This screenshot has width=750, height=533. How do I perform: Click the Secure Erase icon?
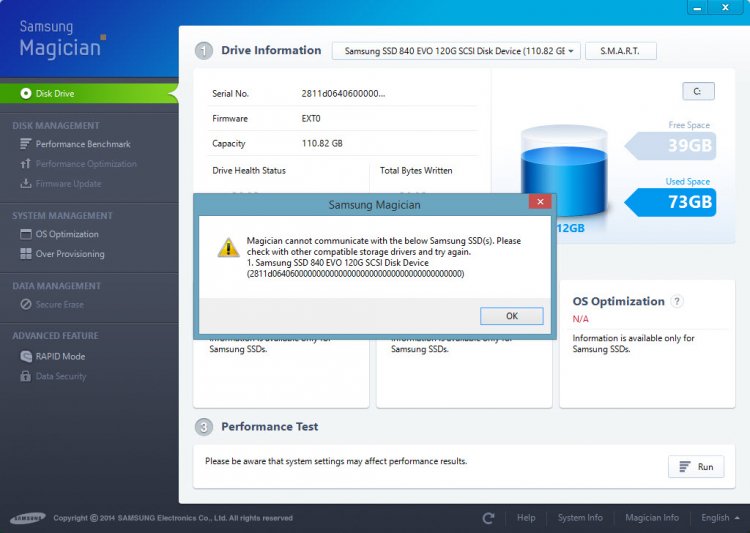[26, 304]
